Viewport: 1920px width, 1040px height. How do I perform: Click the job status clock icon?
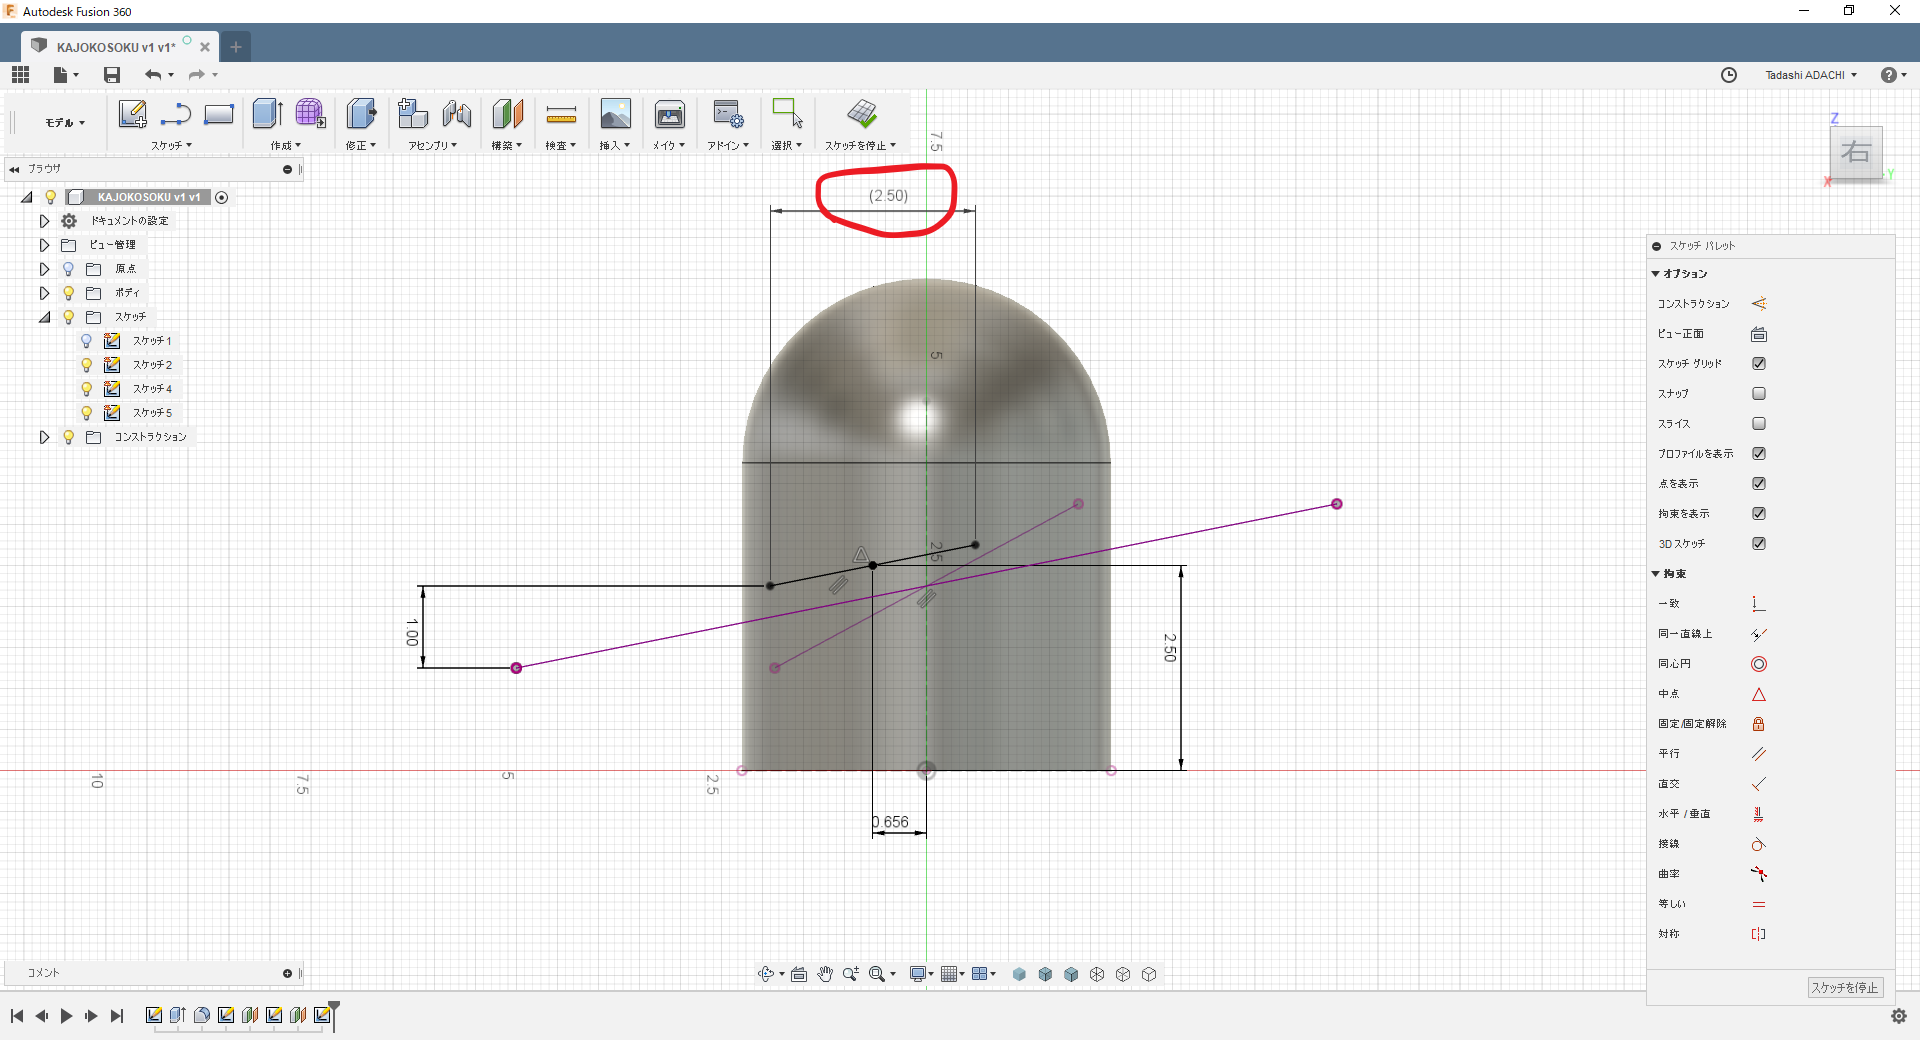coord(1729,75)
